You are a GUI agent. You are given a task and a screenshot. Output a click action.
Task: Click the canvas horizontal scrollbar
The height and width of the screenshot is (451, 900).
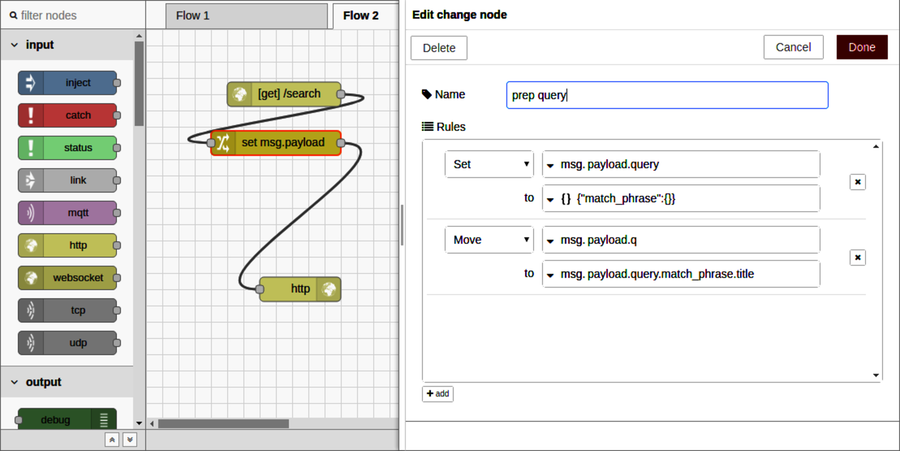(223, 423)
